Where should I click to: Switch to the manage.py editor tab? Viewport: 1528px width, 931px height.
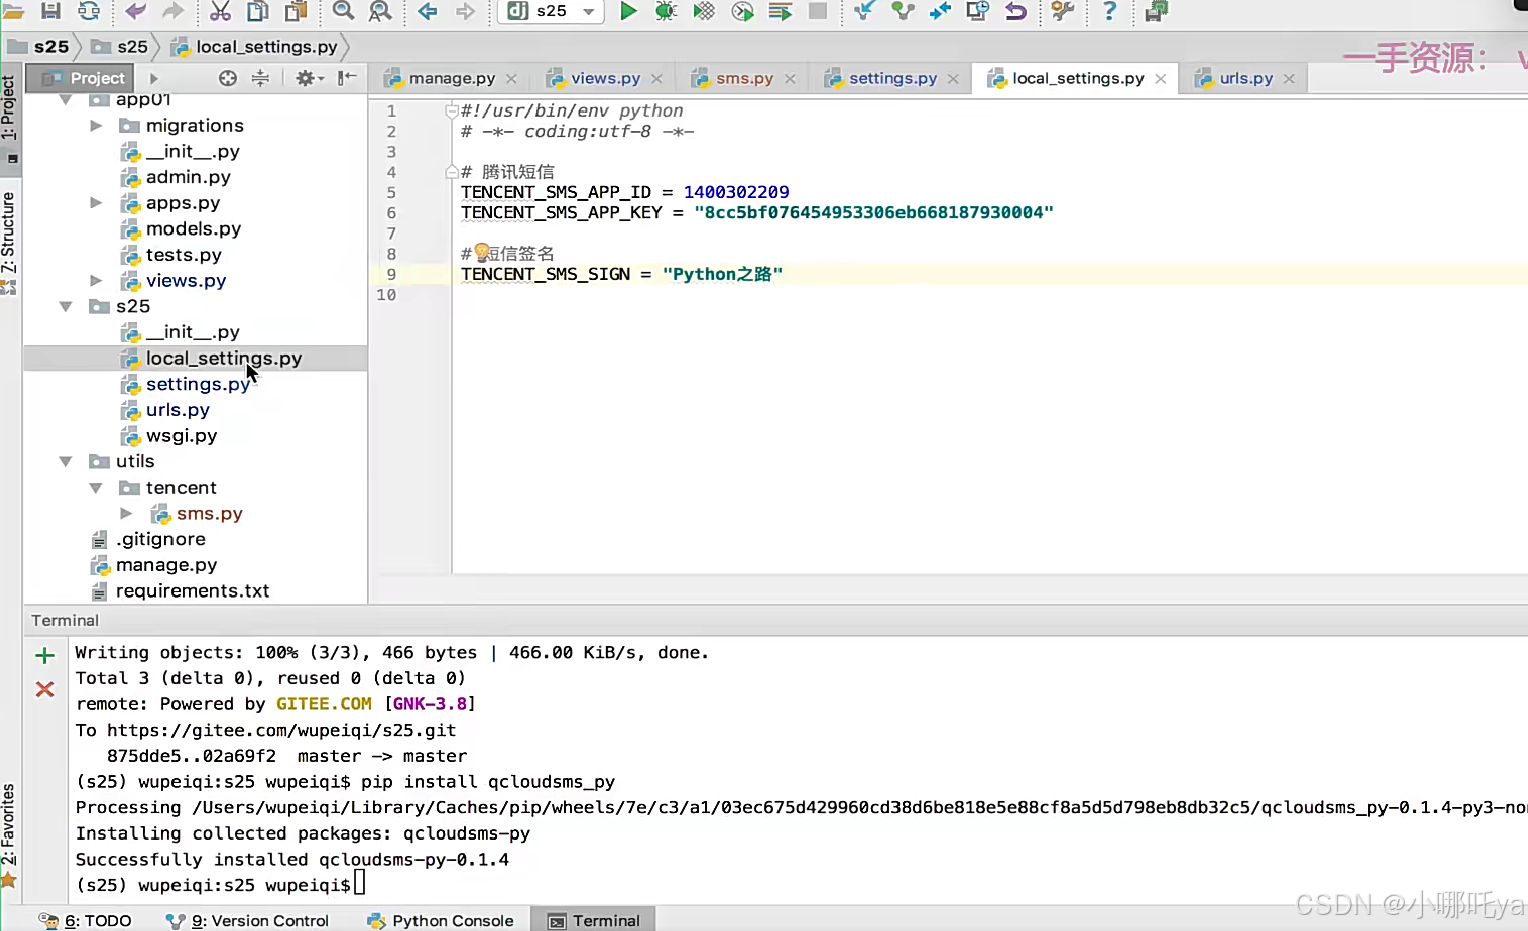[451, 78]
